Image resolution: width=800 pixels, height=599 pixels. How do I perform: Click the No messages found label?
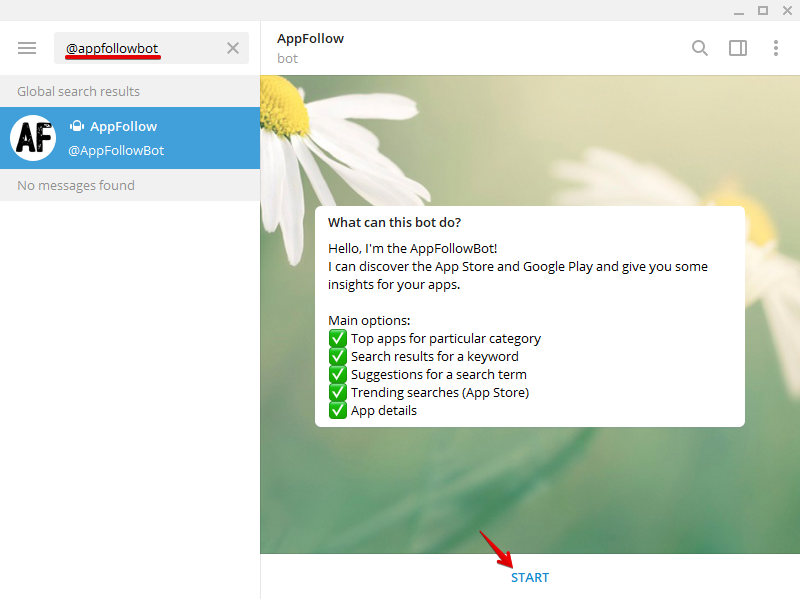click(x=76, y=185)
